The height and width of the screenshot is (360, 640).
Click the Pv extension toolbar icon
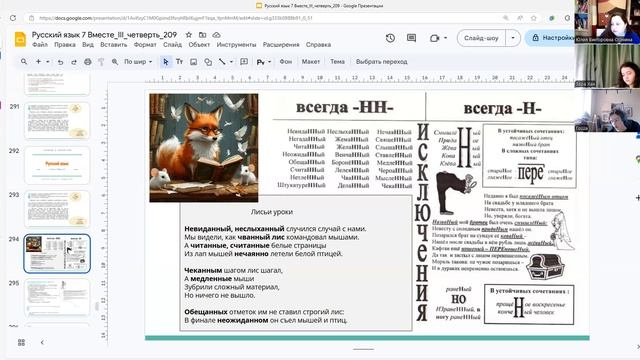(x=260, y=62)
